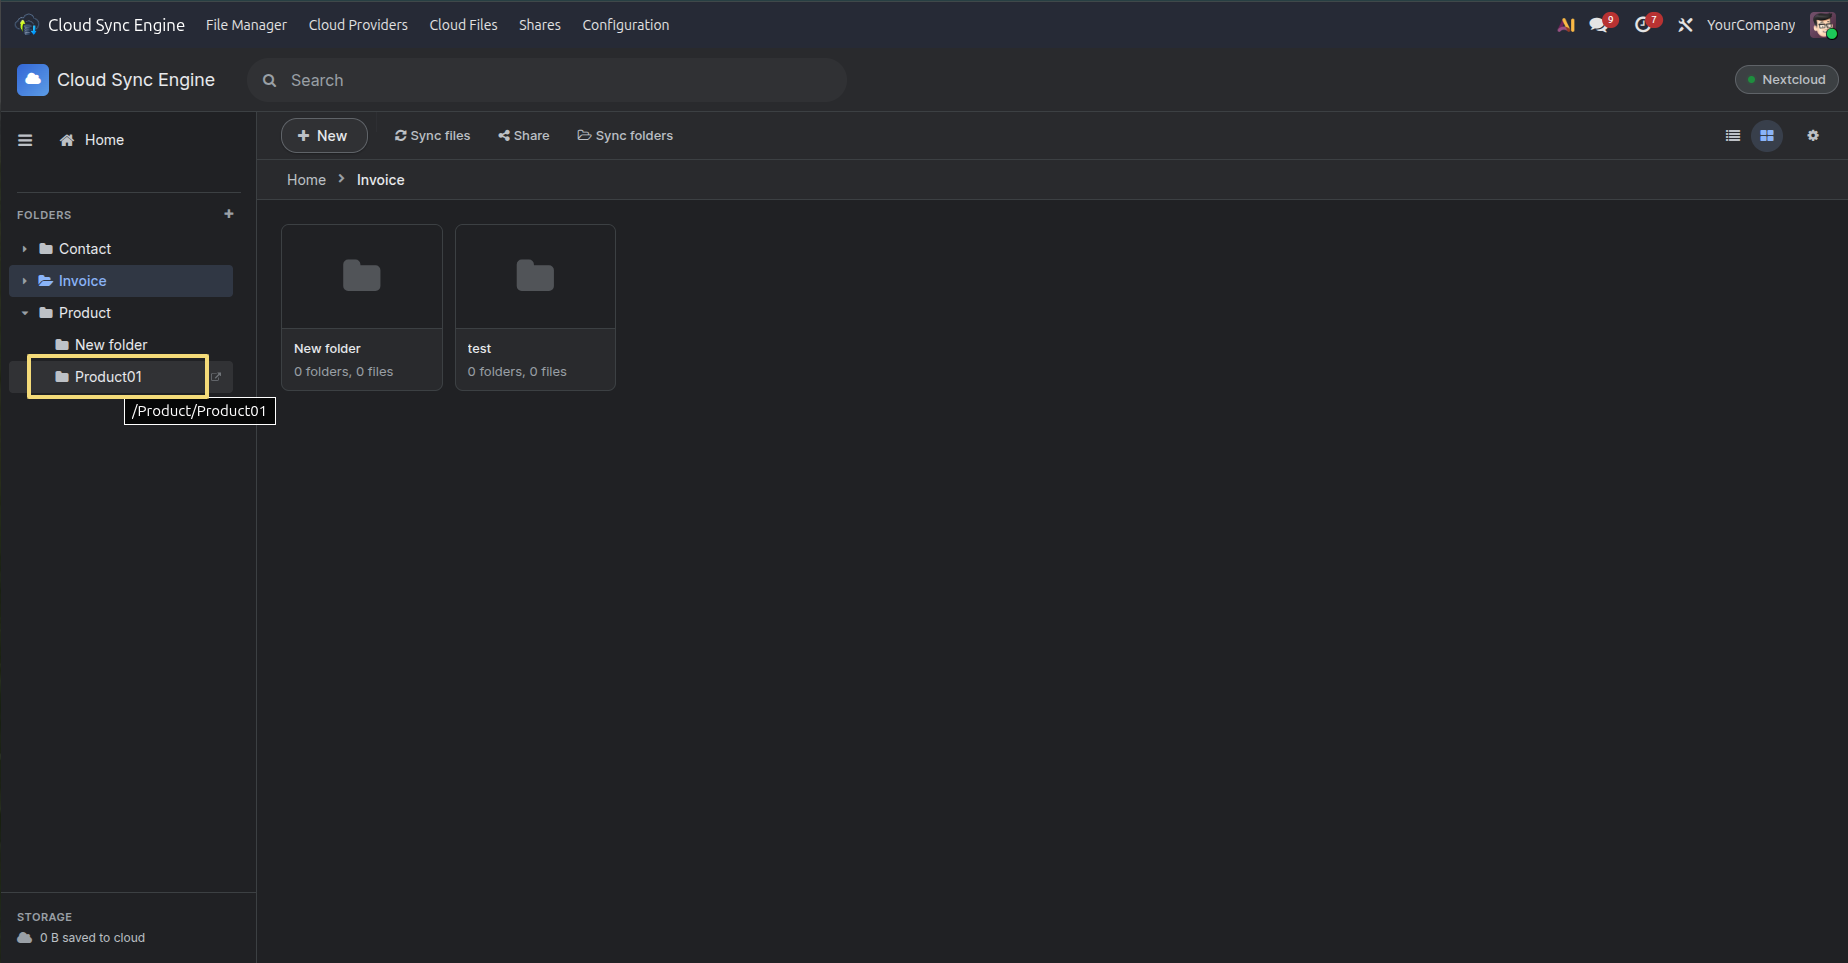
Task: Click the '0 B saved to cloud' storage text
Action: (92, 938)
